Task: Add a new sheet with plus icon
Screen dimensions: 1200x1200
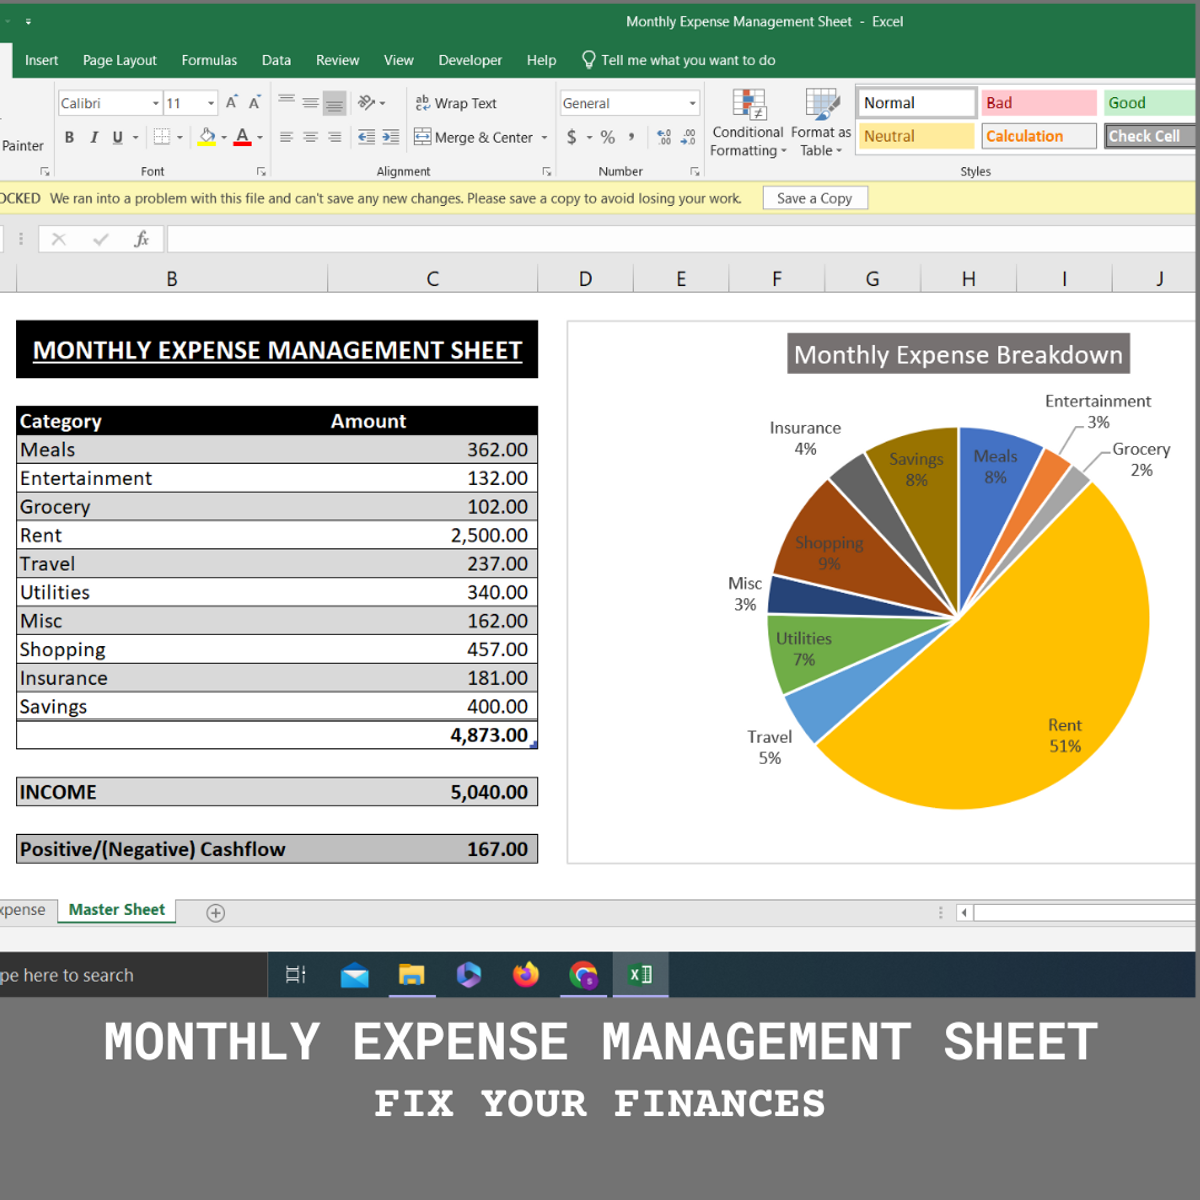Action: 215,913
